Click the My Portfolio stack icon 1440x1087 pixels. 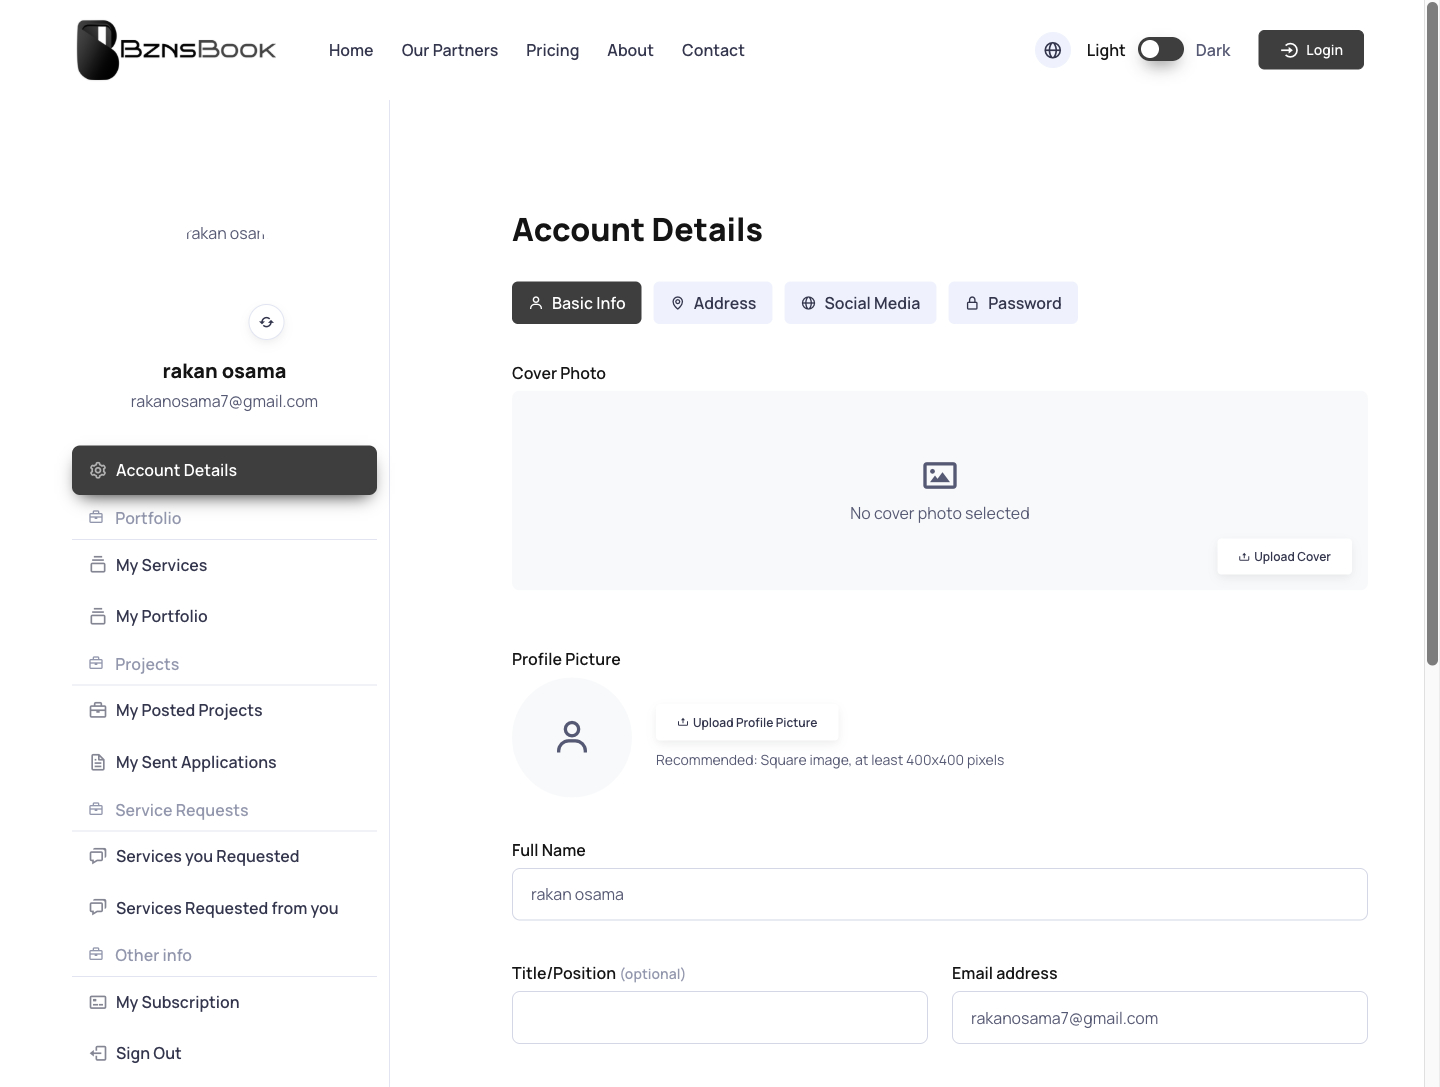click(x=98, y=616)
